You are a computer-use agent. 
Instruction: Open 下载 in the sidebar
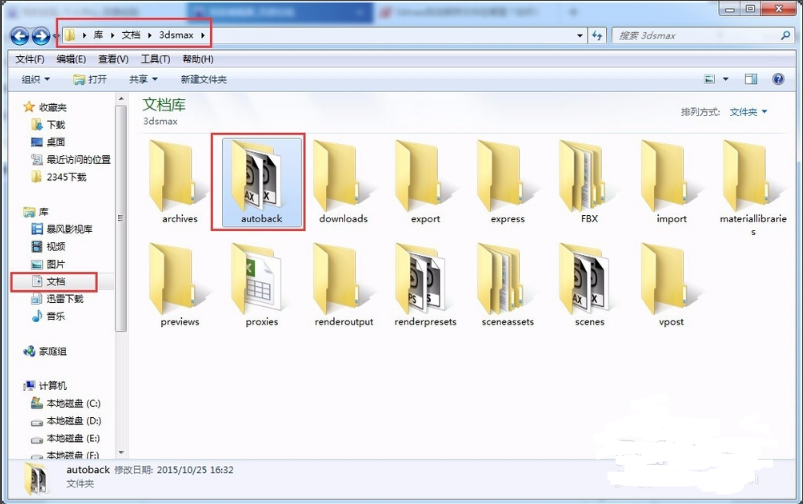(48, 124)
